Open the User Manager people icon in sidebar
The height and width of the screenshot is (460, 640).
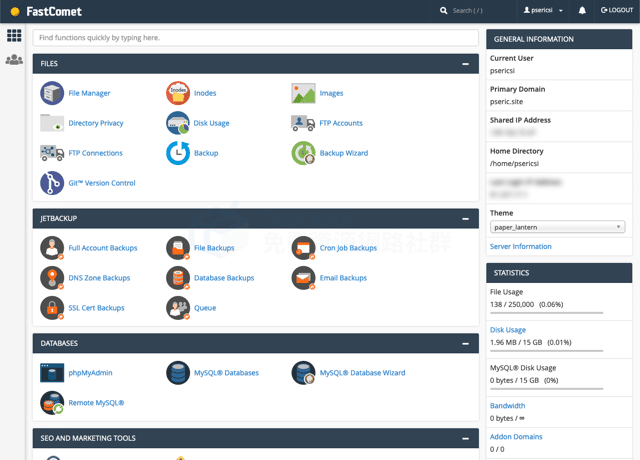[x=14, y=60]
